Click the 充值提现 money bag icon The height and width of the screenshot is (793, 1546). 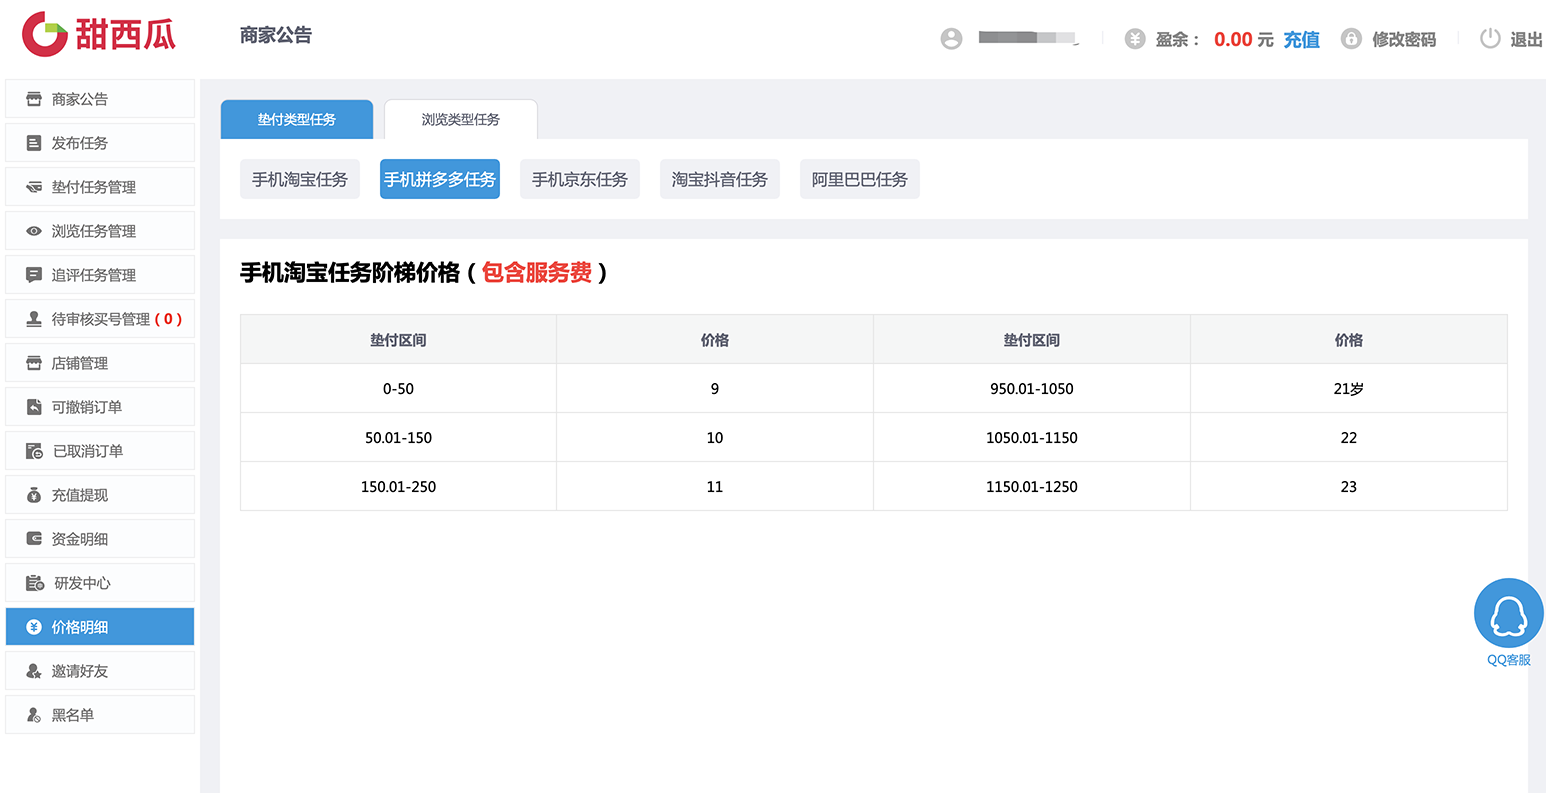pos(34,495)
